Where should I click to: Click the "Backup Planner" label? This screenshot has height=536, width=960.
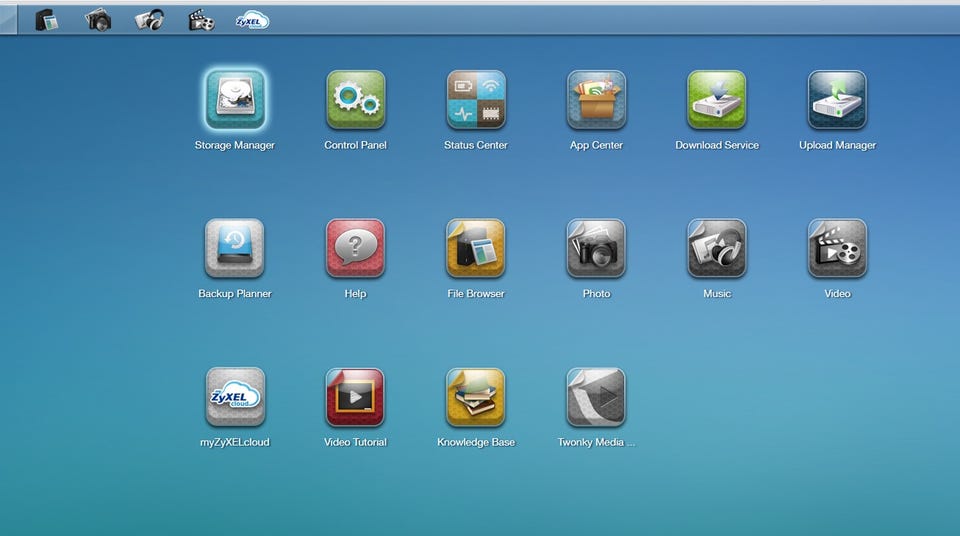[234, 293]
